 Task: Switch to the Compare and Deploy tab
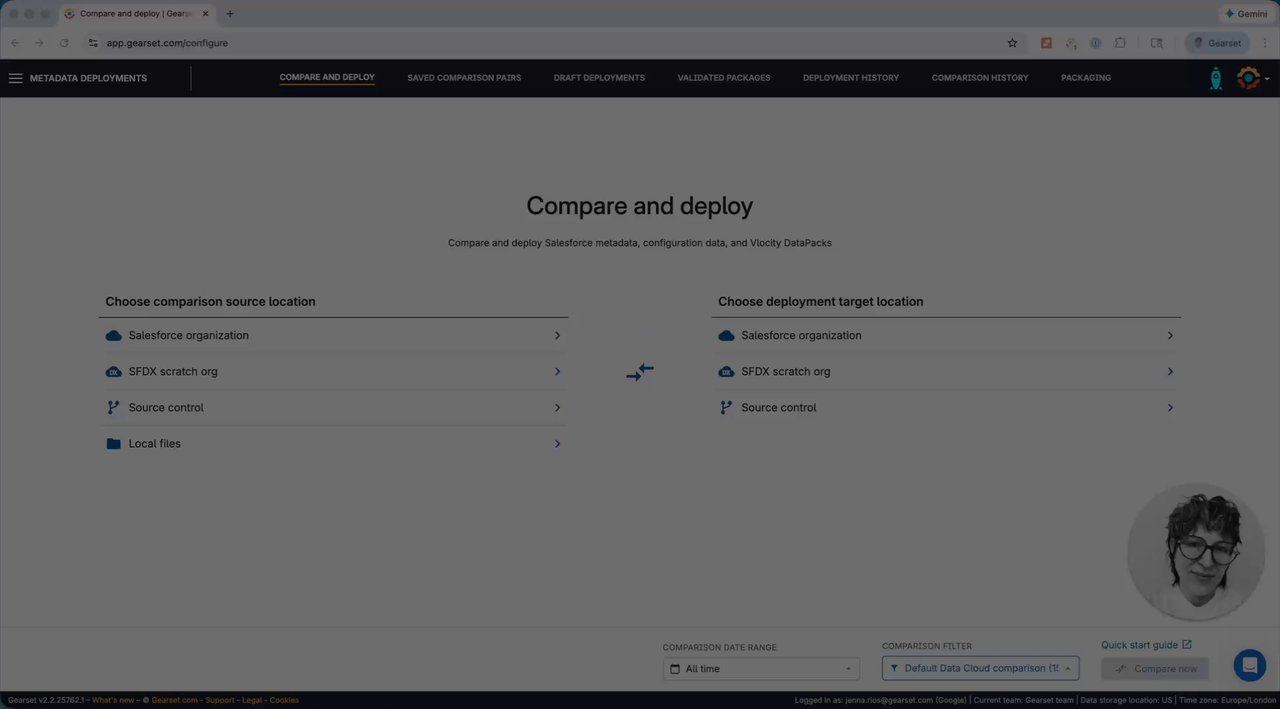click(327, 78)
